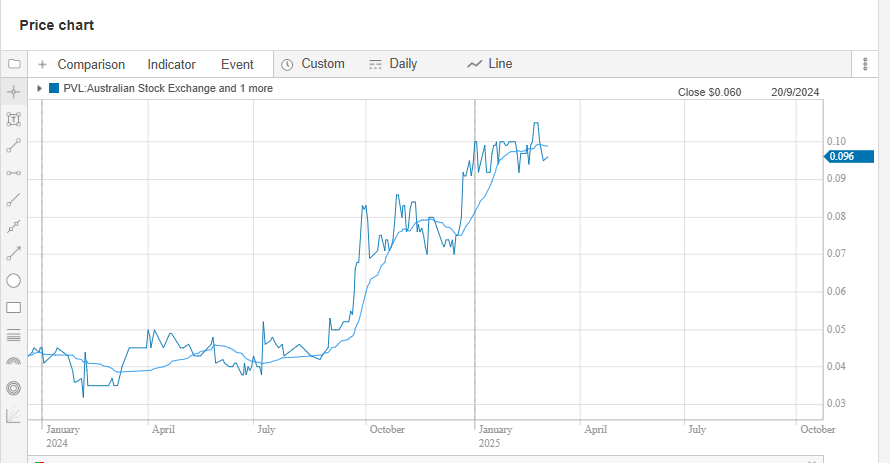
Task: Open the folder icon in toolbar corner
Action: click(x=14, y=64)
